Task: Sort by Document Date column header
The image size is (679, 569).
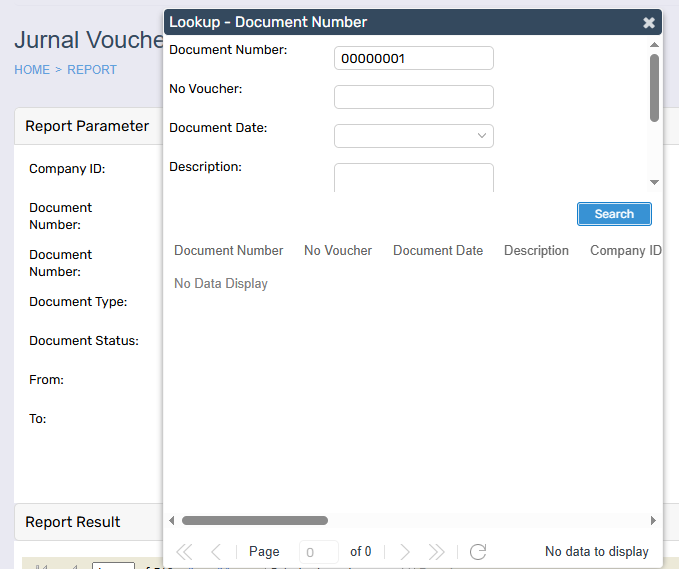Action: [438, 250]
